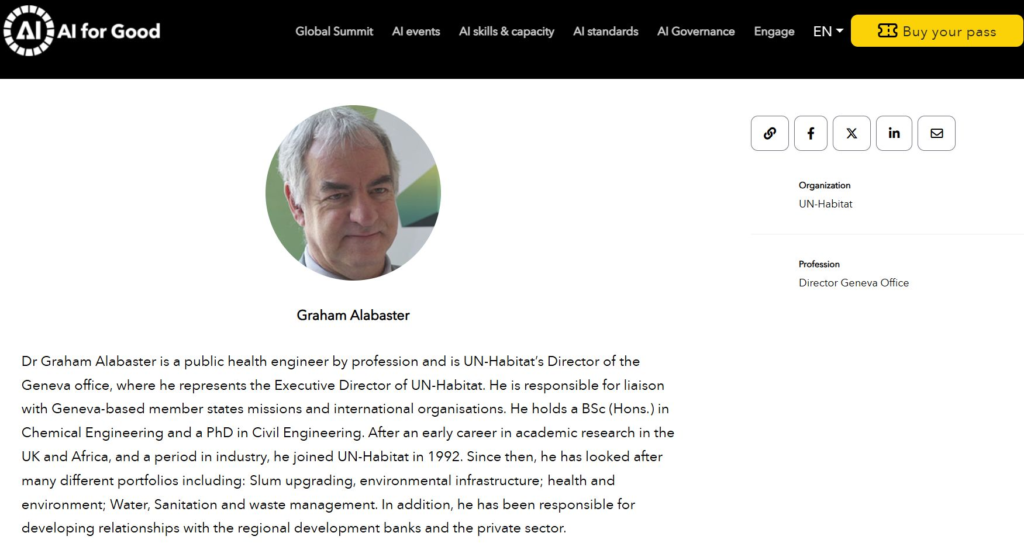Screen dimensions: 1024x550
Task: Share the profile on X
Action: (852, 133)
